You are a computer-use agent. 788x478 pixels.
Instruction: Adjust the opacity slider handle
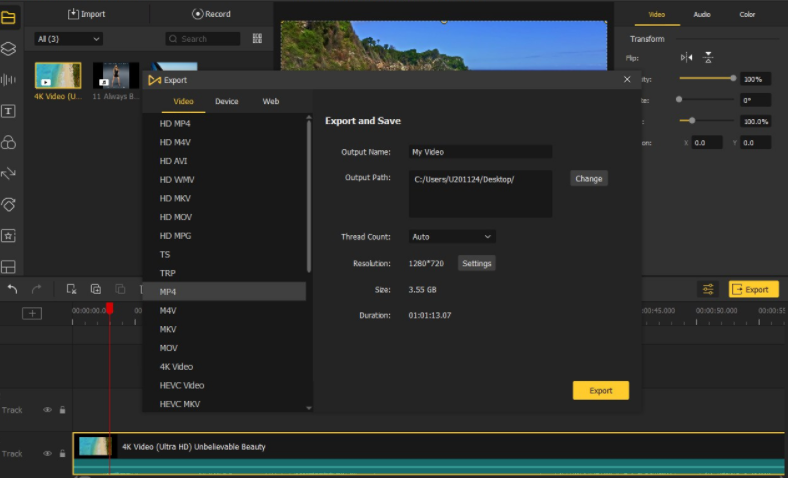[x=733, y=78]
